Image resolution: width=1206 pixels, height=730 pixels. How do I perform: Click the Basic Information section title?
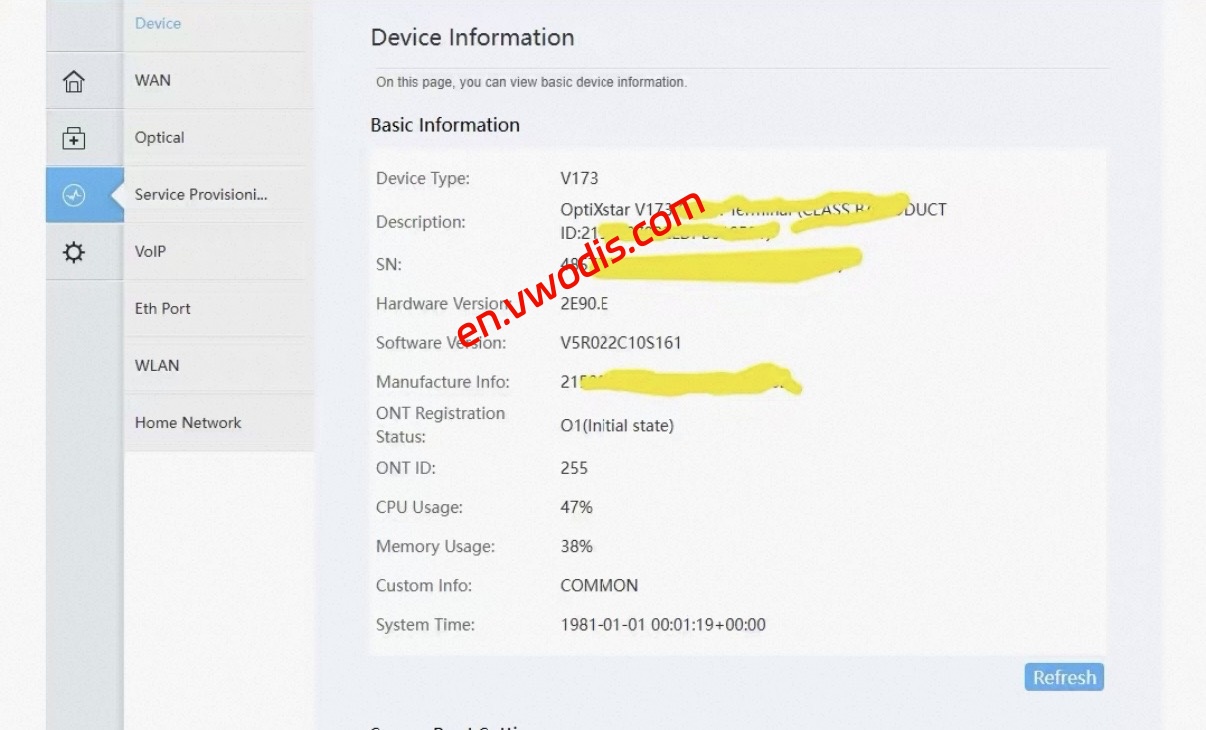tap(445, 125)
